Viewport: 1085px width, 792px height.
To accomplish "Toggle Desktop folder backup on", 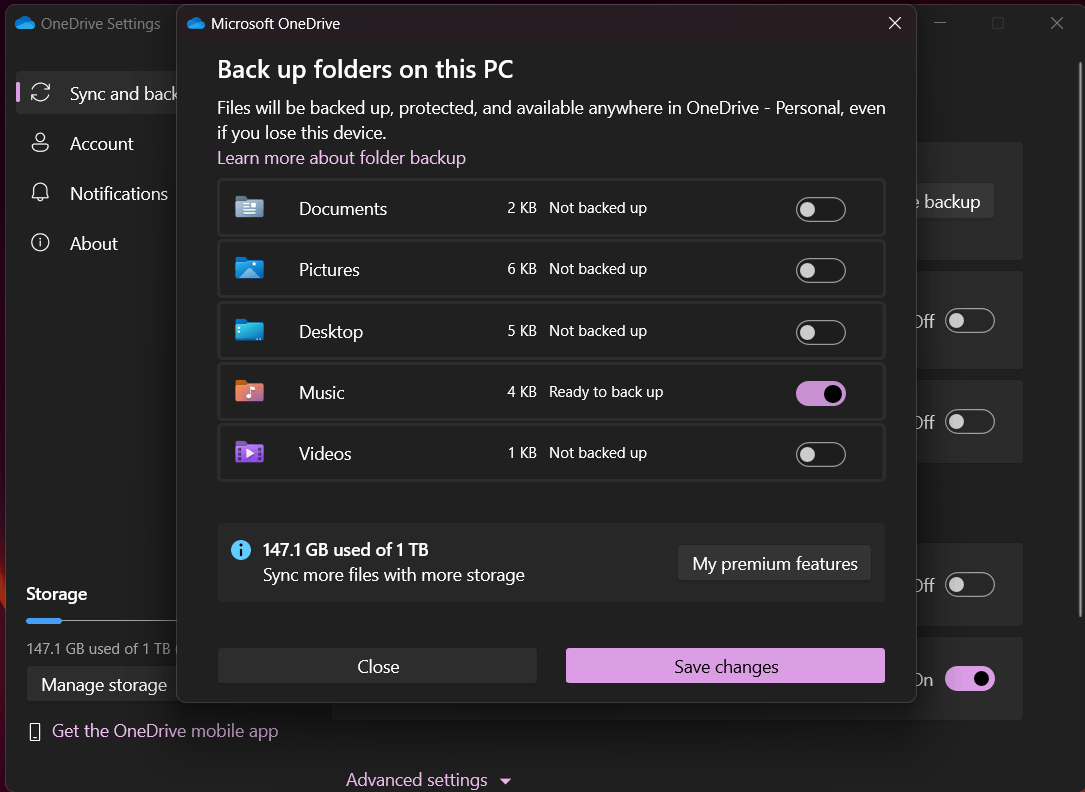I will (x=821, y=332).
